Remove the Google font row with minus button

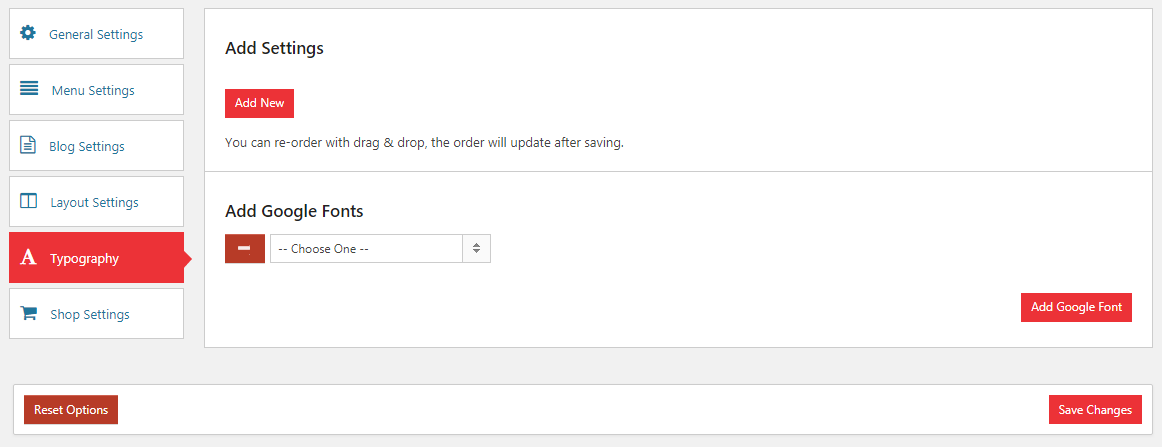pyautogui.click(x=245, y=248)
